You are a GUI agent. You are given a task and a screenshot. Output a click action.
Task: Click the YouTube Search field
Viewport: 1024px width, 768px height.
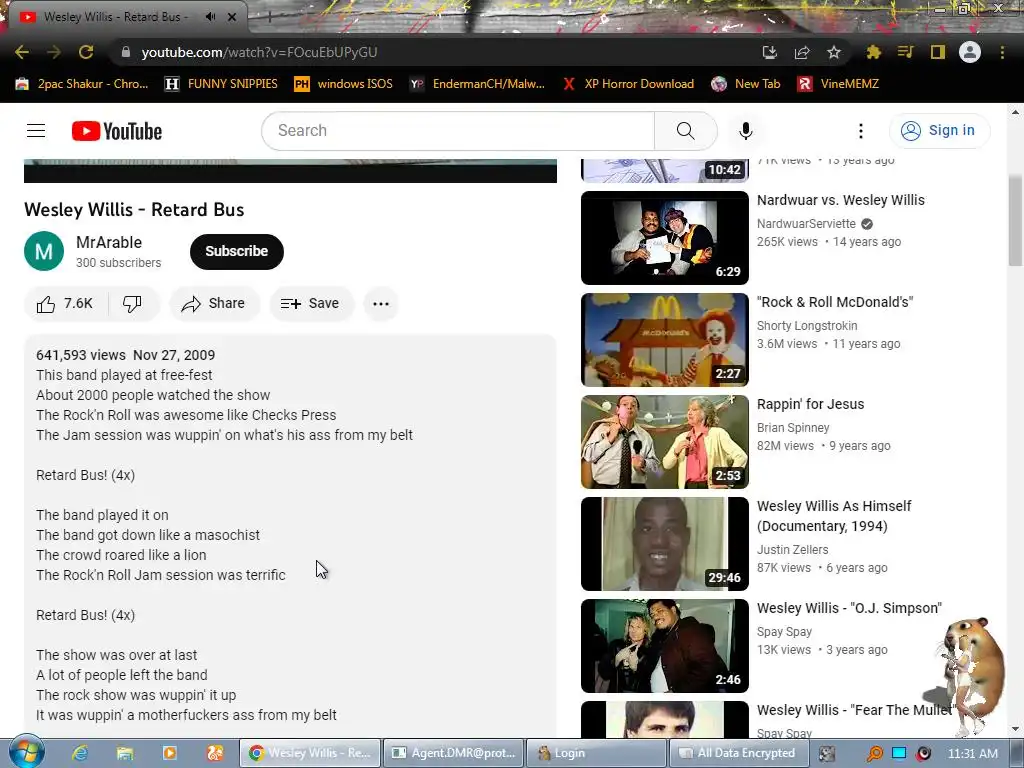[458, 131]
